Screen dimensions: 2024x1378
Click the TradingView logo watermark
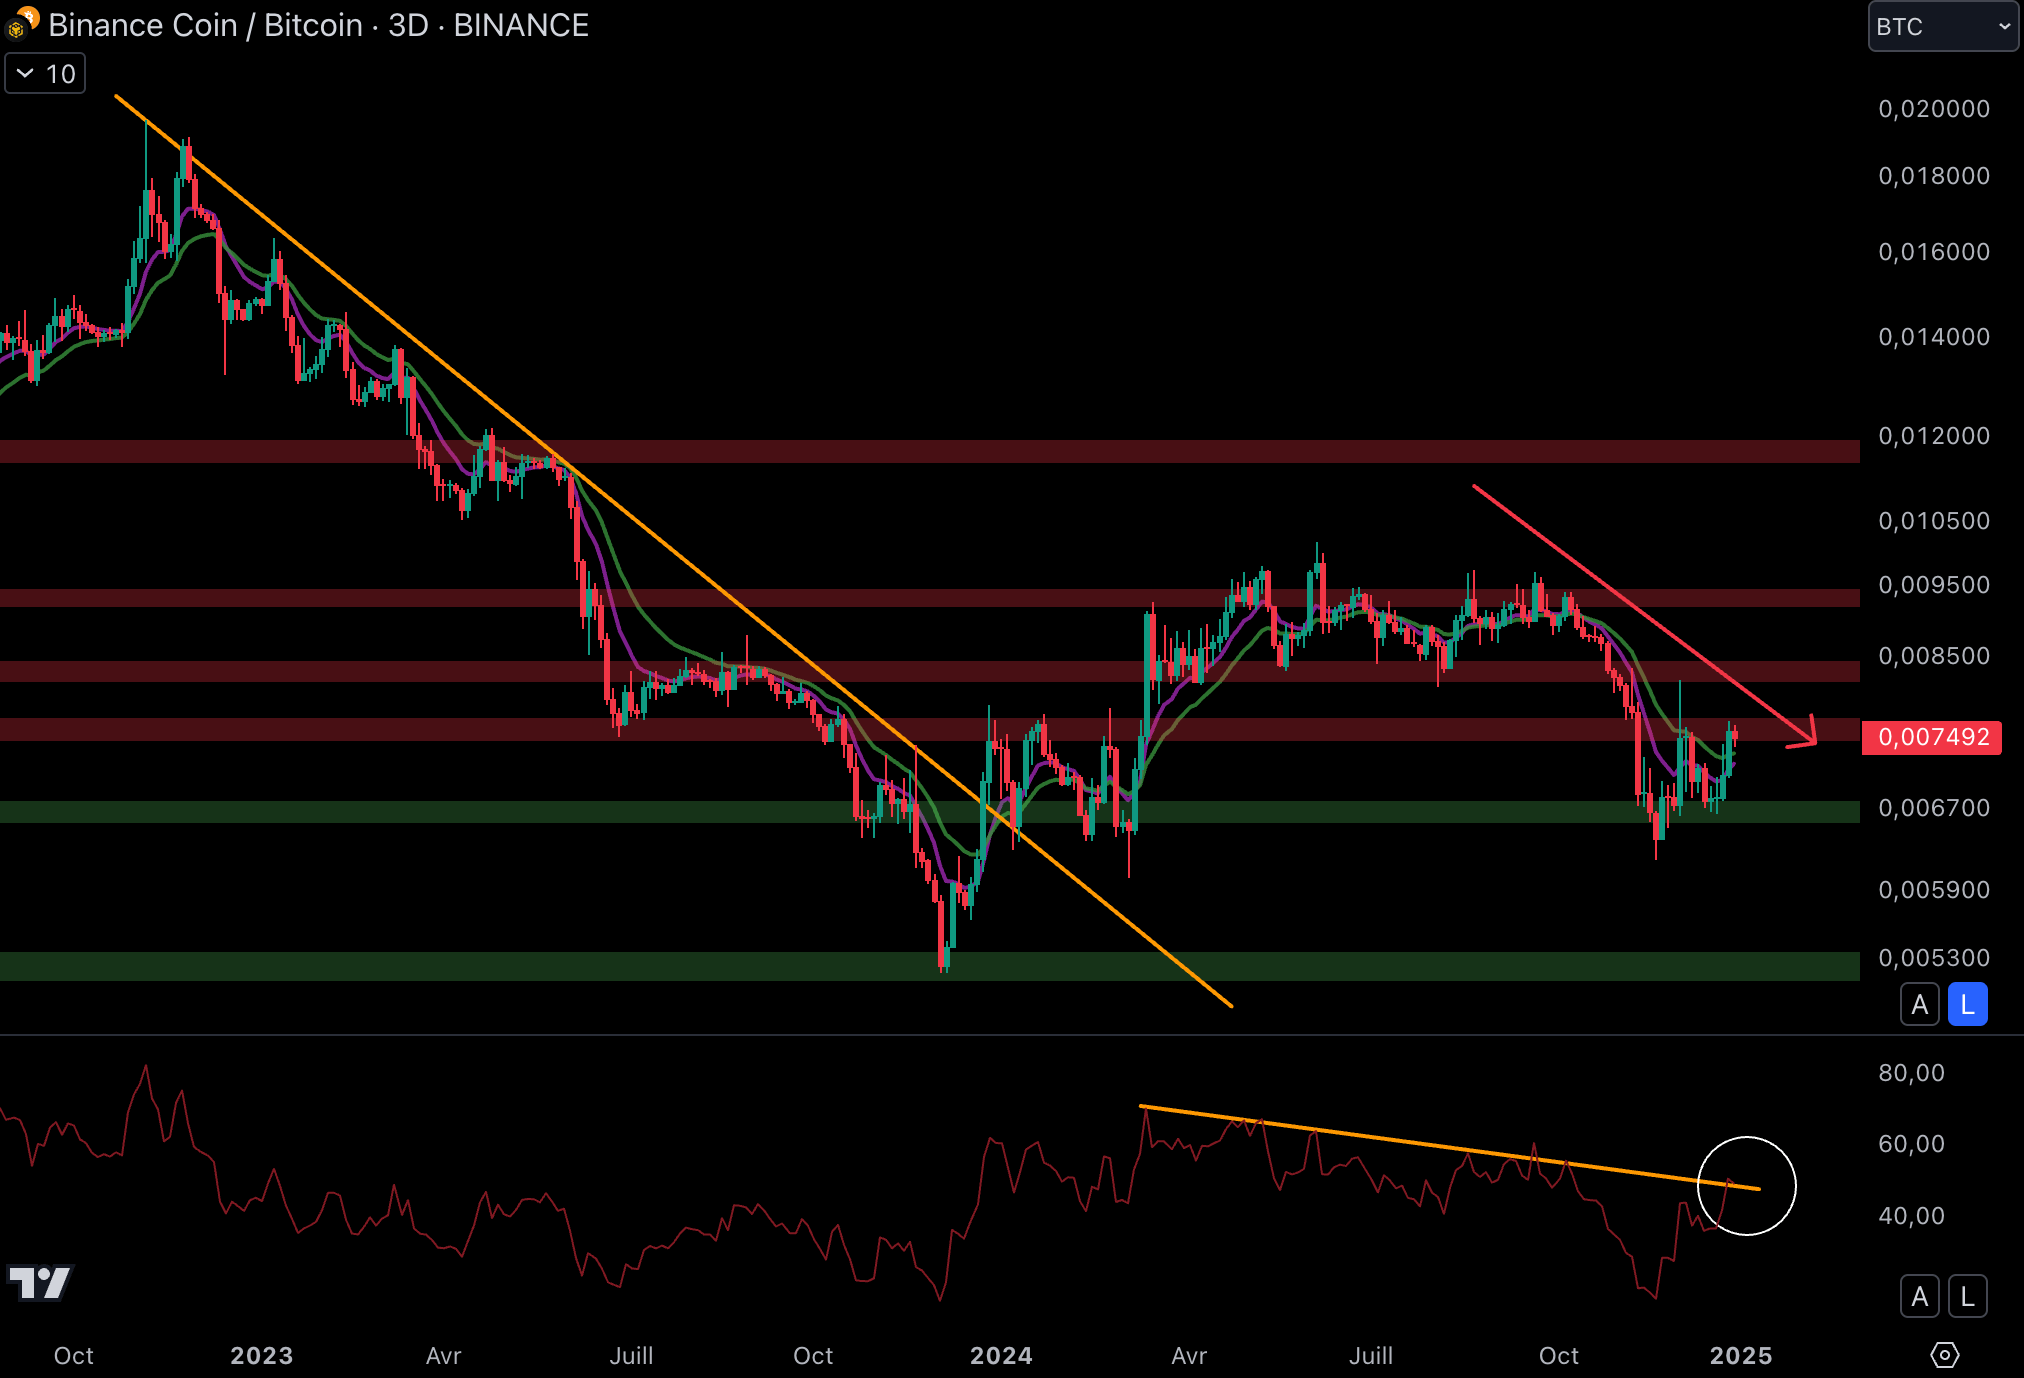(x=40, y=1282)
